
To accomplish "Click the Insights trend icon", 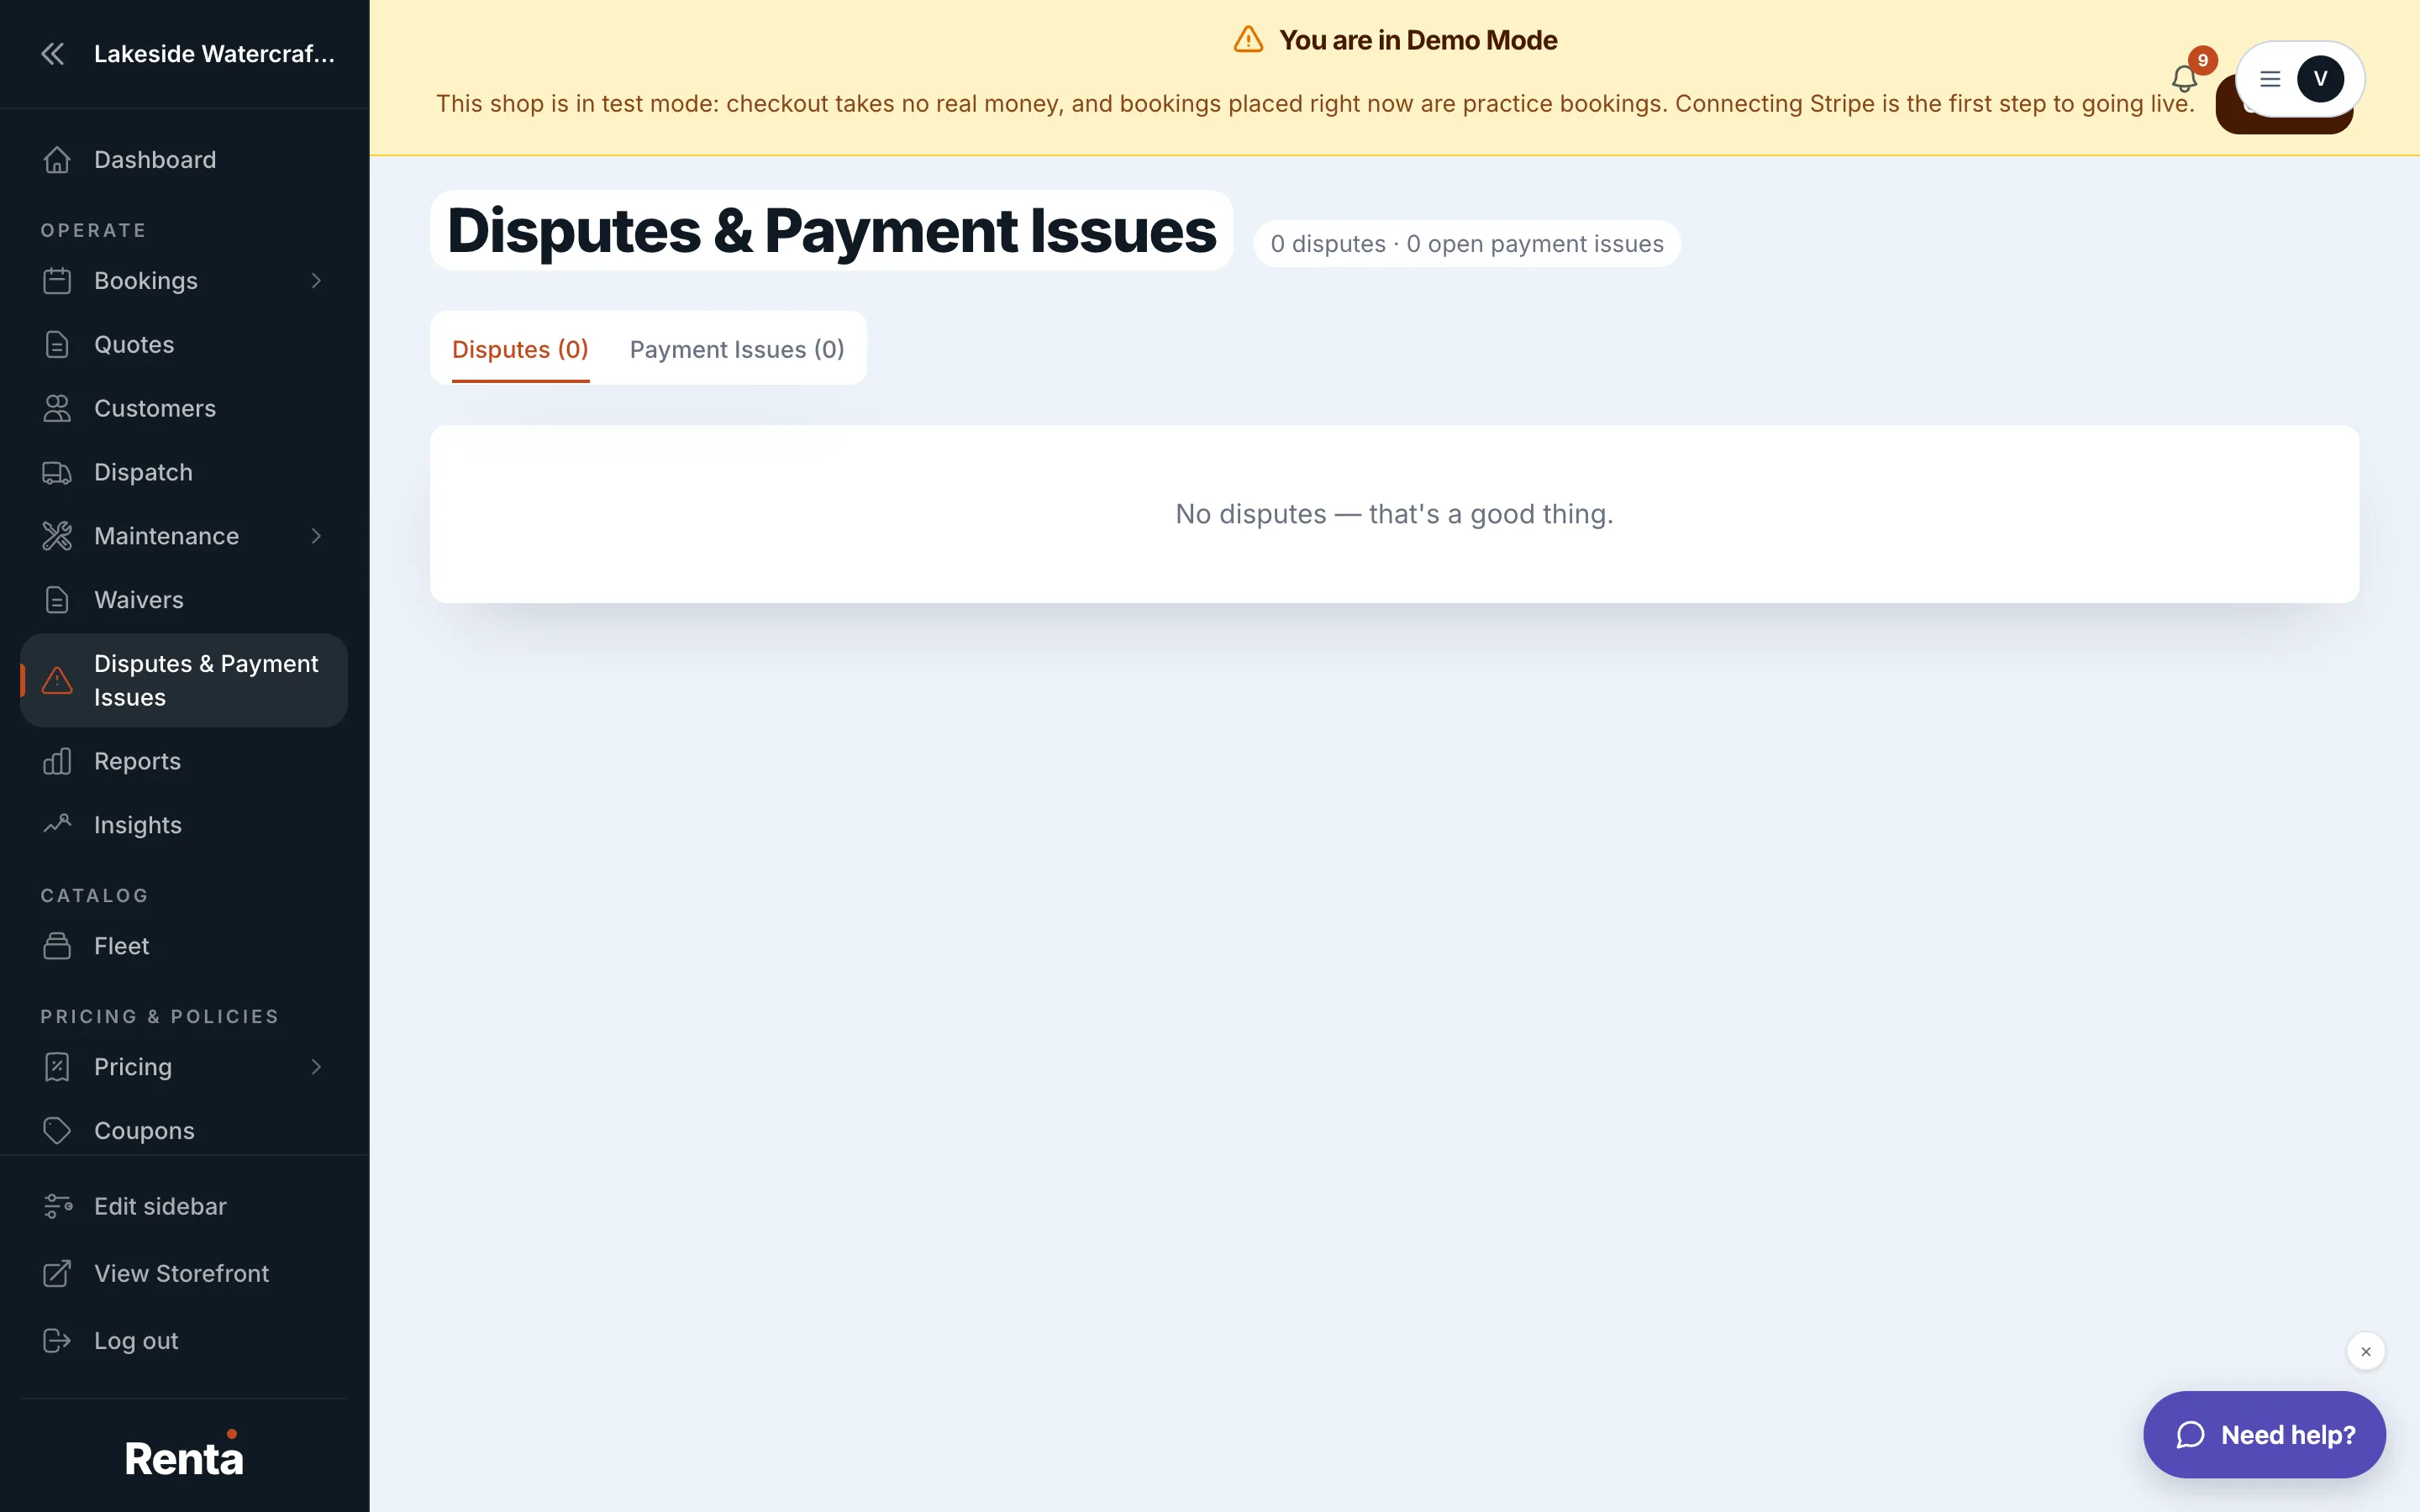I will click(57, 826).
